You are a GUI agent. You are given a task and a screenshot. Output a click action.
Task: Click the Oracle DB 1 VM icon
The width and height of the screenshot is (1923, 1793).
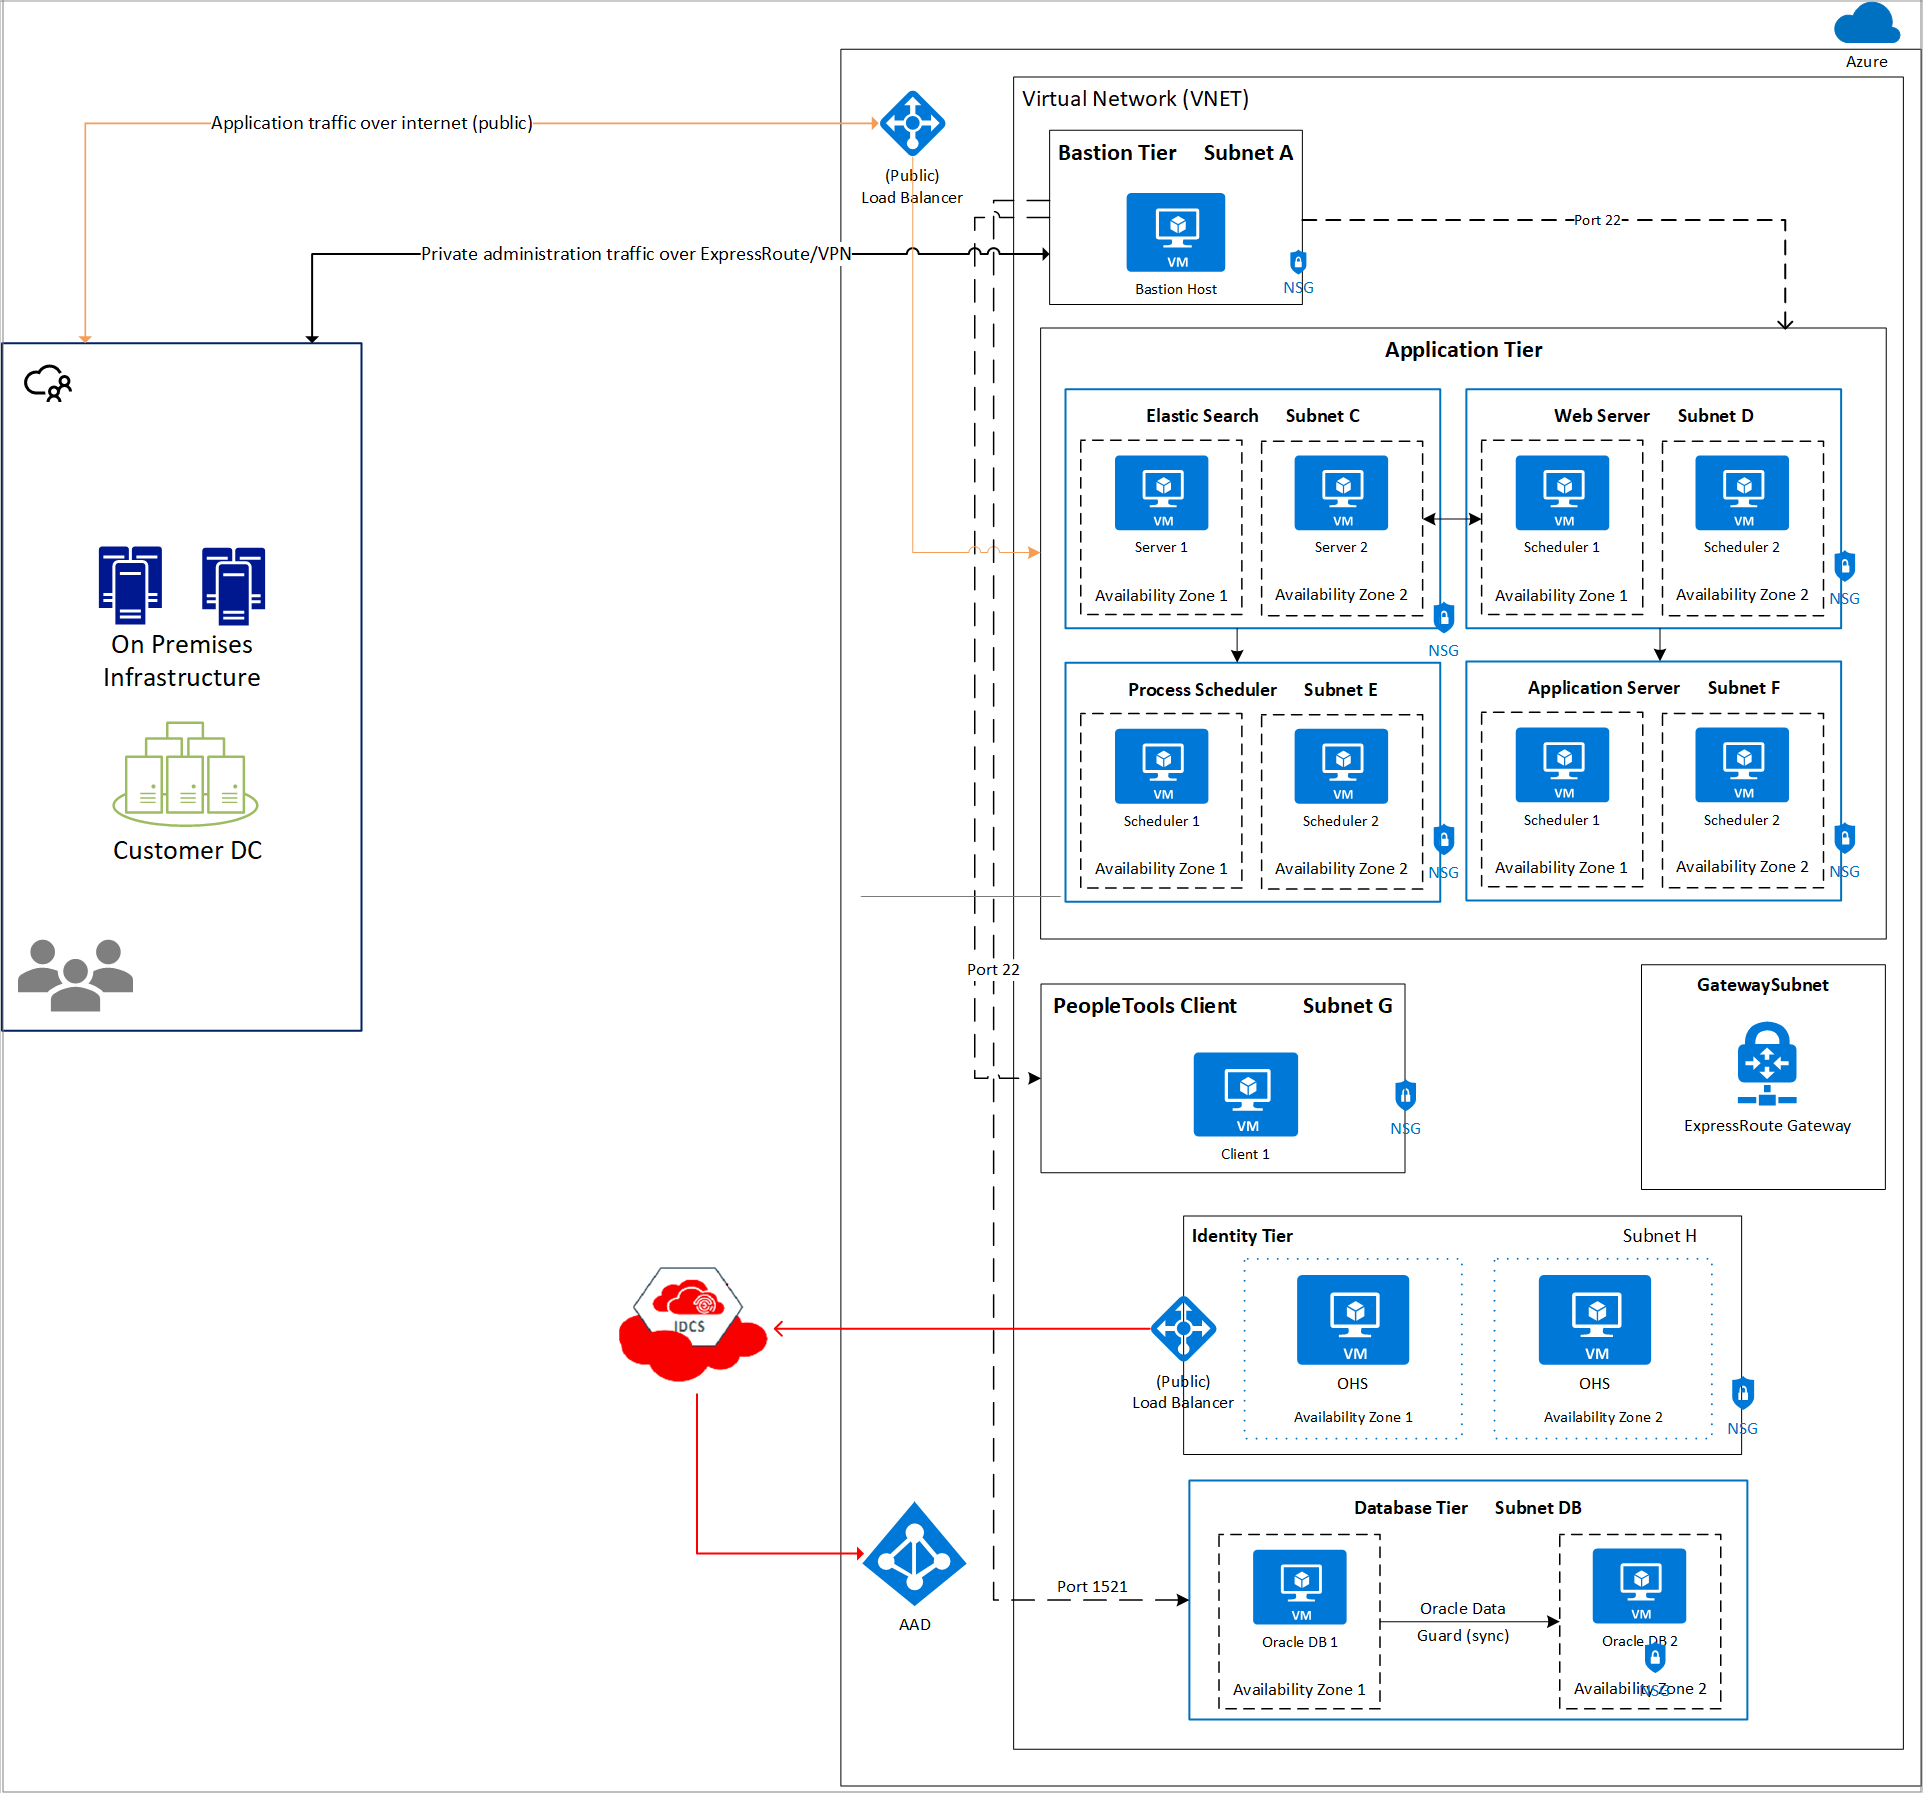coord(1300,1587)
